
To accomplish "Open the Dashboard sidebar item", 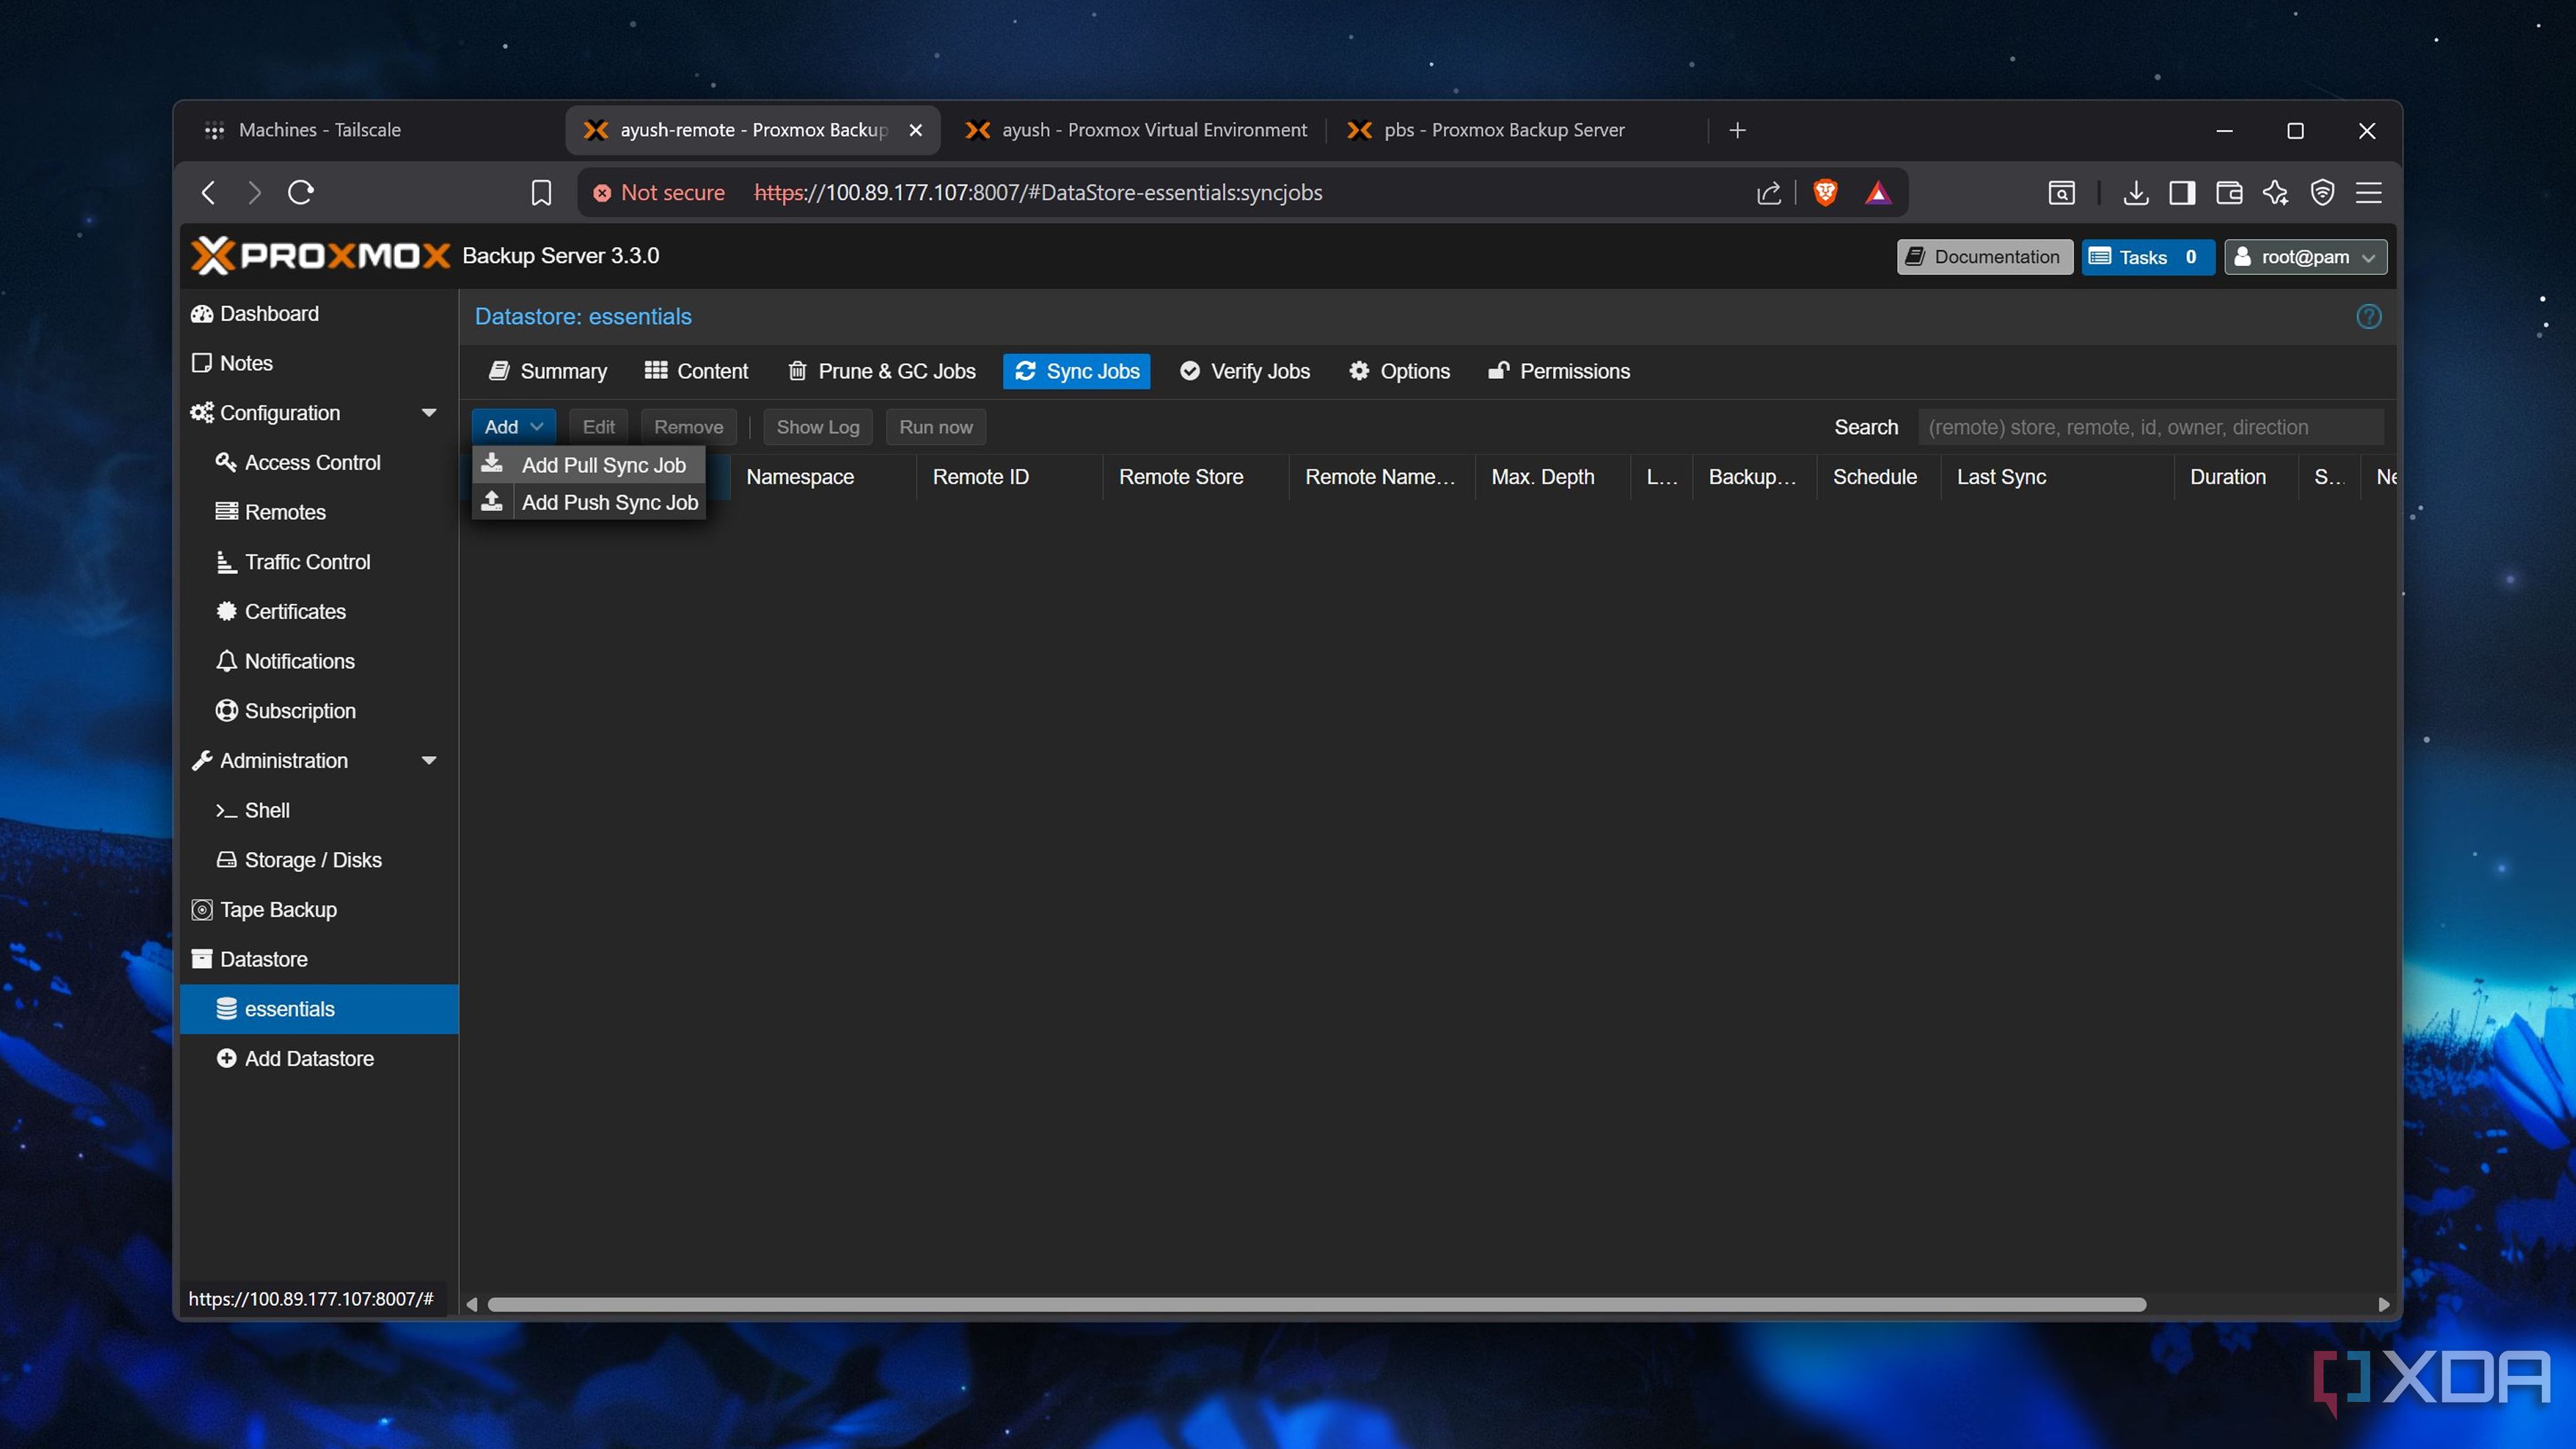I will click(x=319, y=314).
